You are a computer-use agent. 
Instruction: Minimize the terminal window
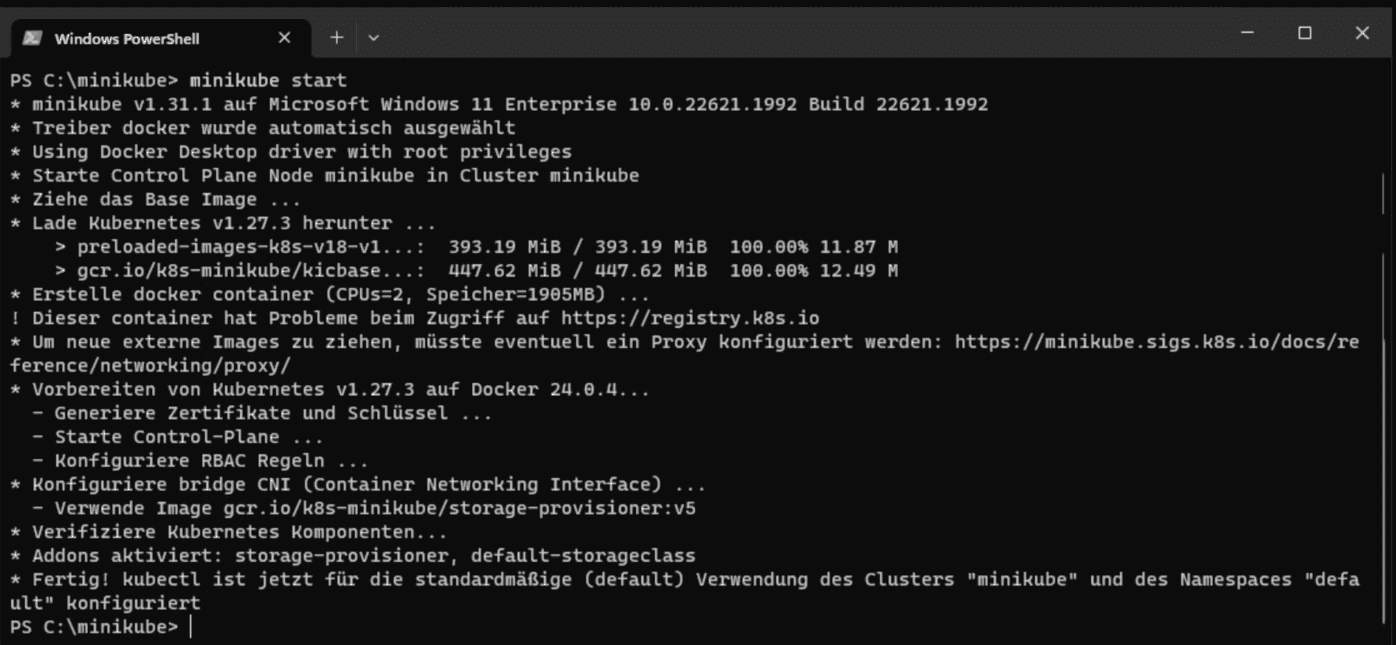pyautogui.click(x=1246, y=33)
